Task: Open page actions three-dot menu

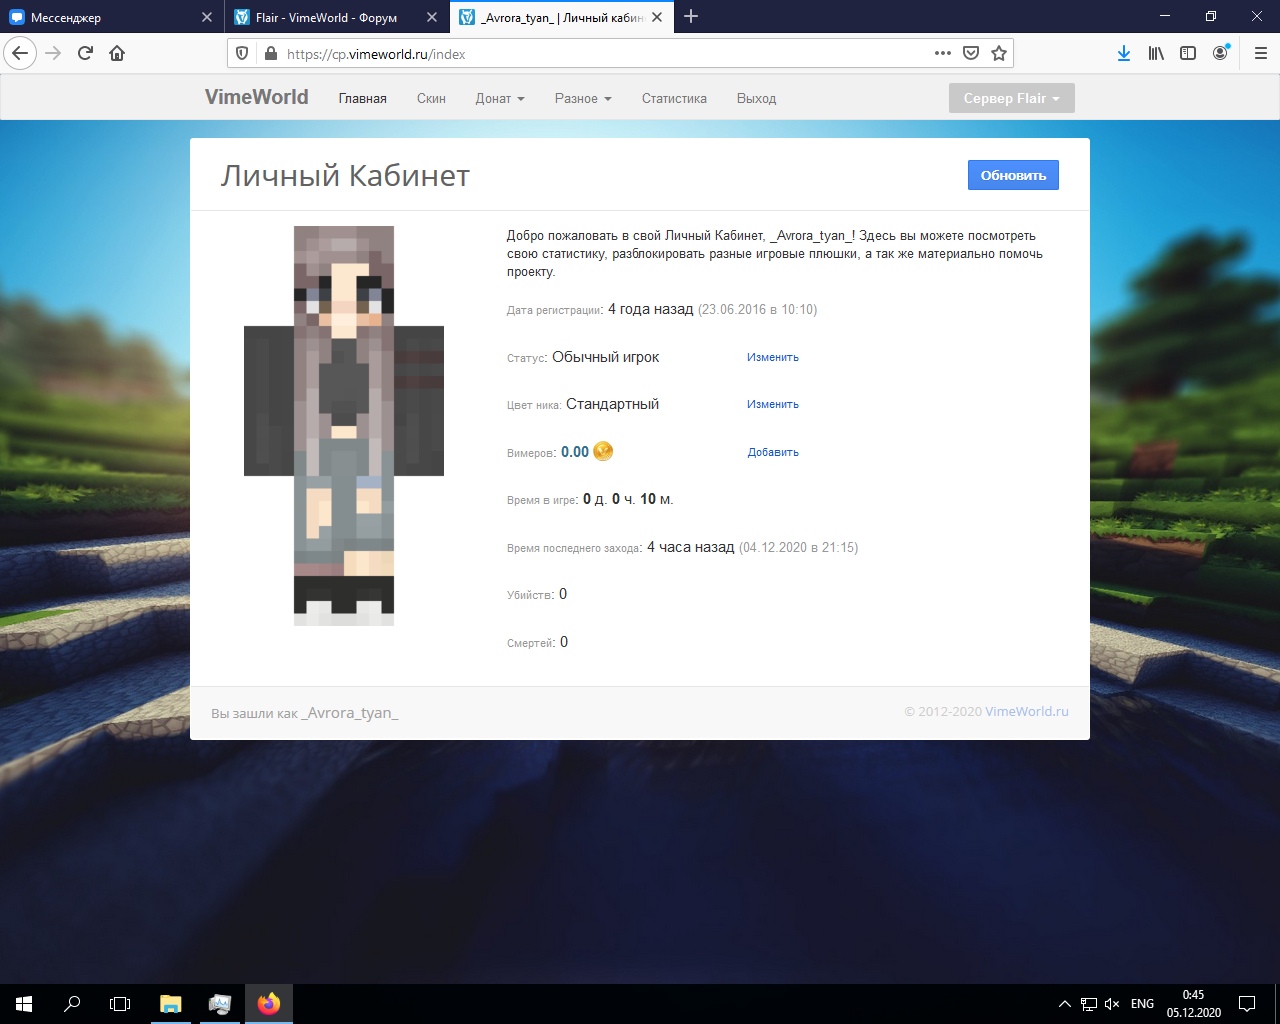Action: coord(943,53)
